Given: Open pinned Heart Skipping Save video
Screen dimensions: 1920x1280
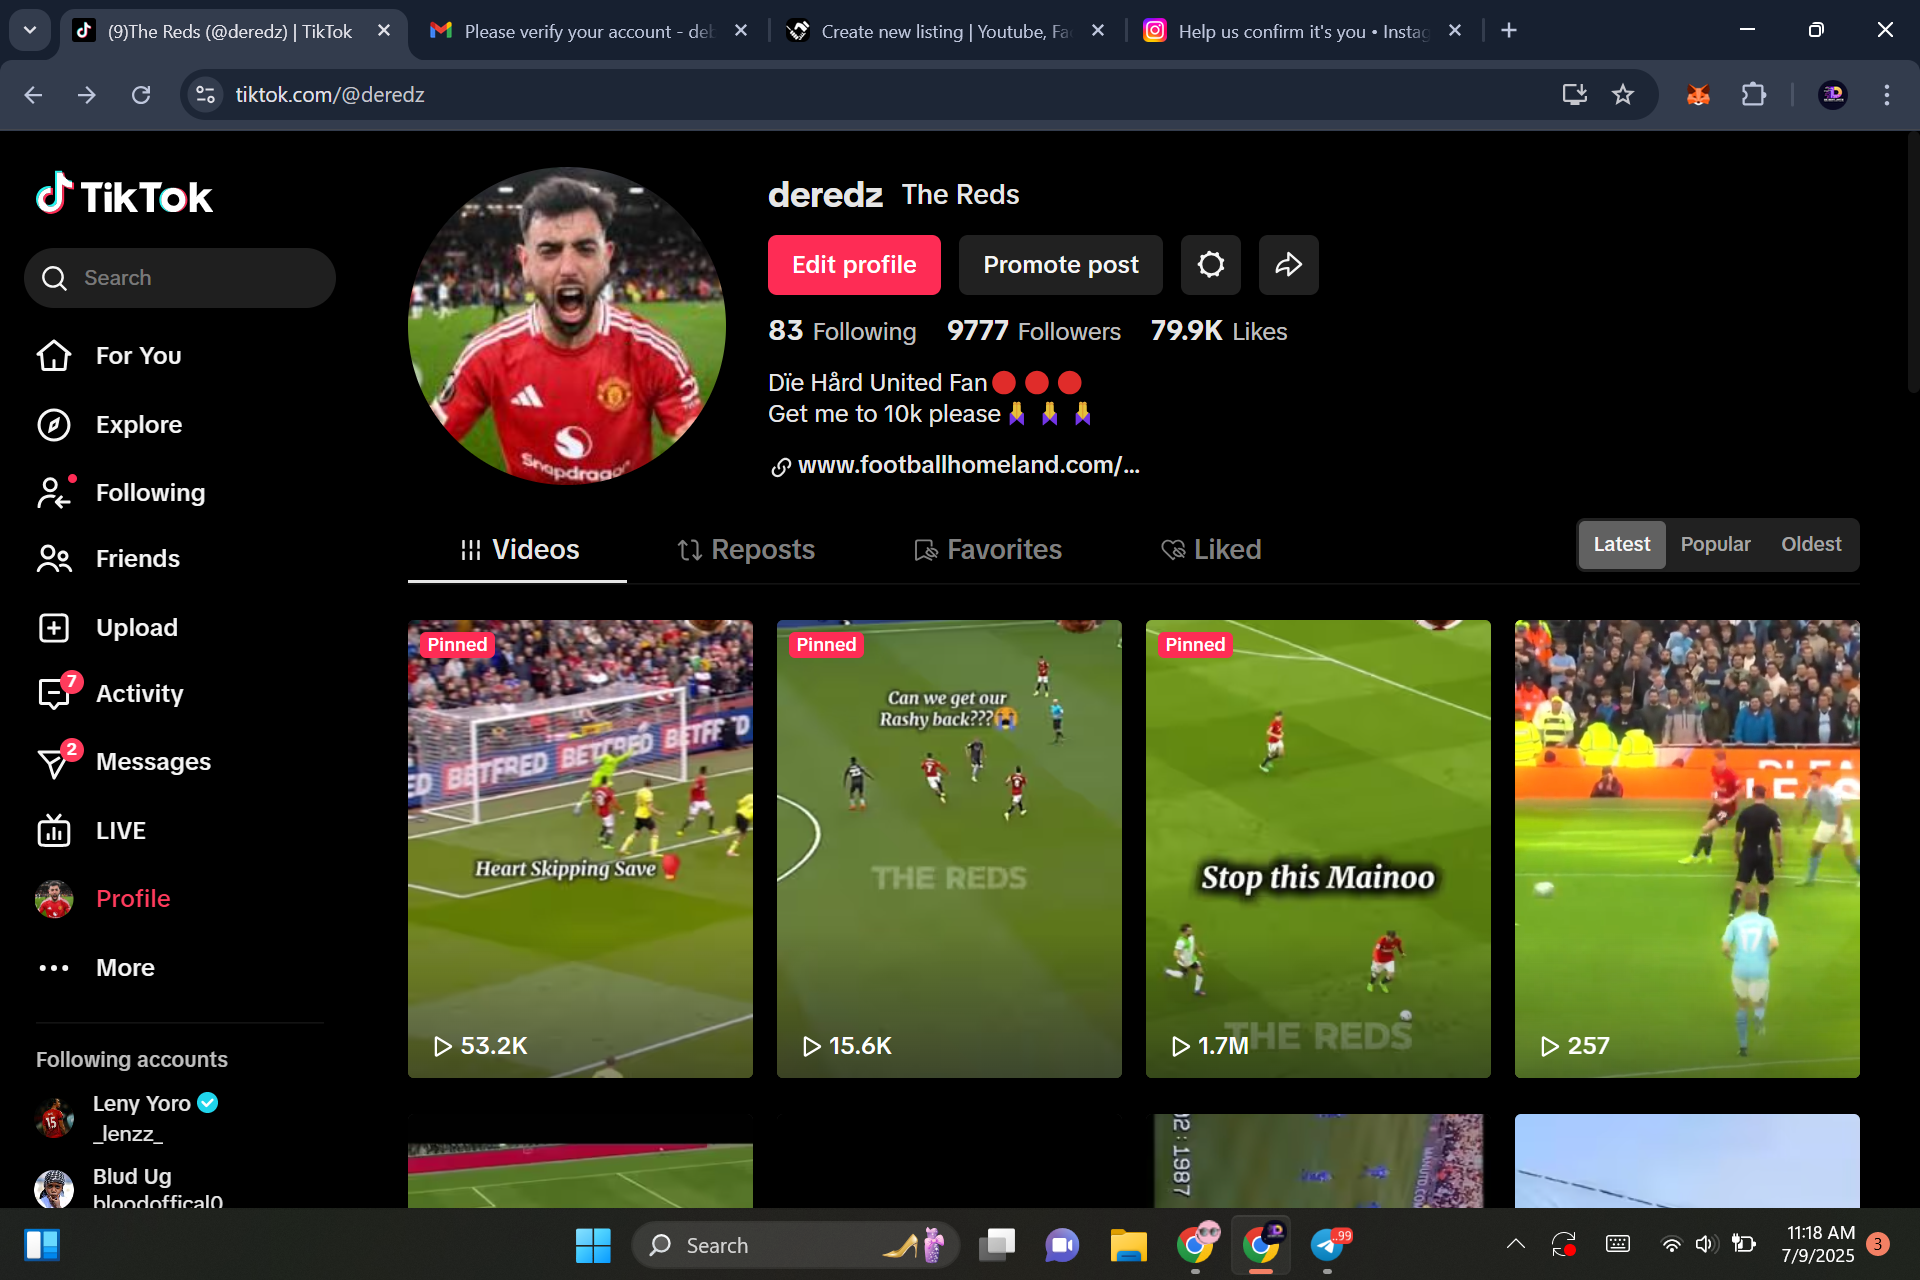Looking at the screenshot, I should 580,849.
